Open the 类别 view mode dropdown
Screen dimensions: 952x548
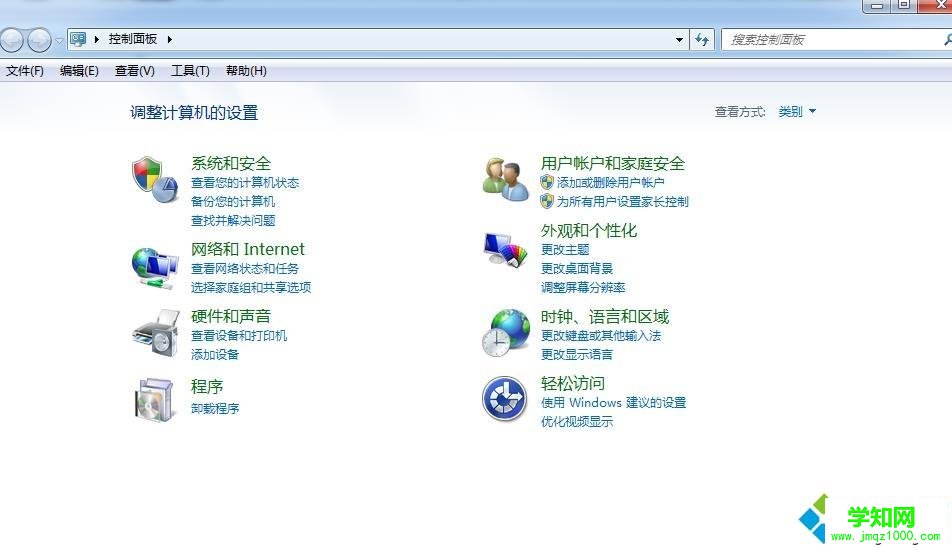coord(797,112)
